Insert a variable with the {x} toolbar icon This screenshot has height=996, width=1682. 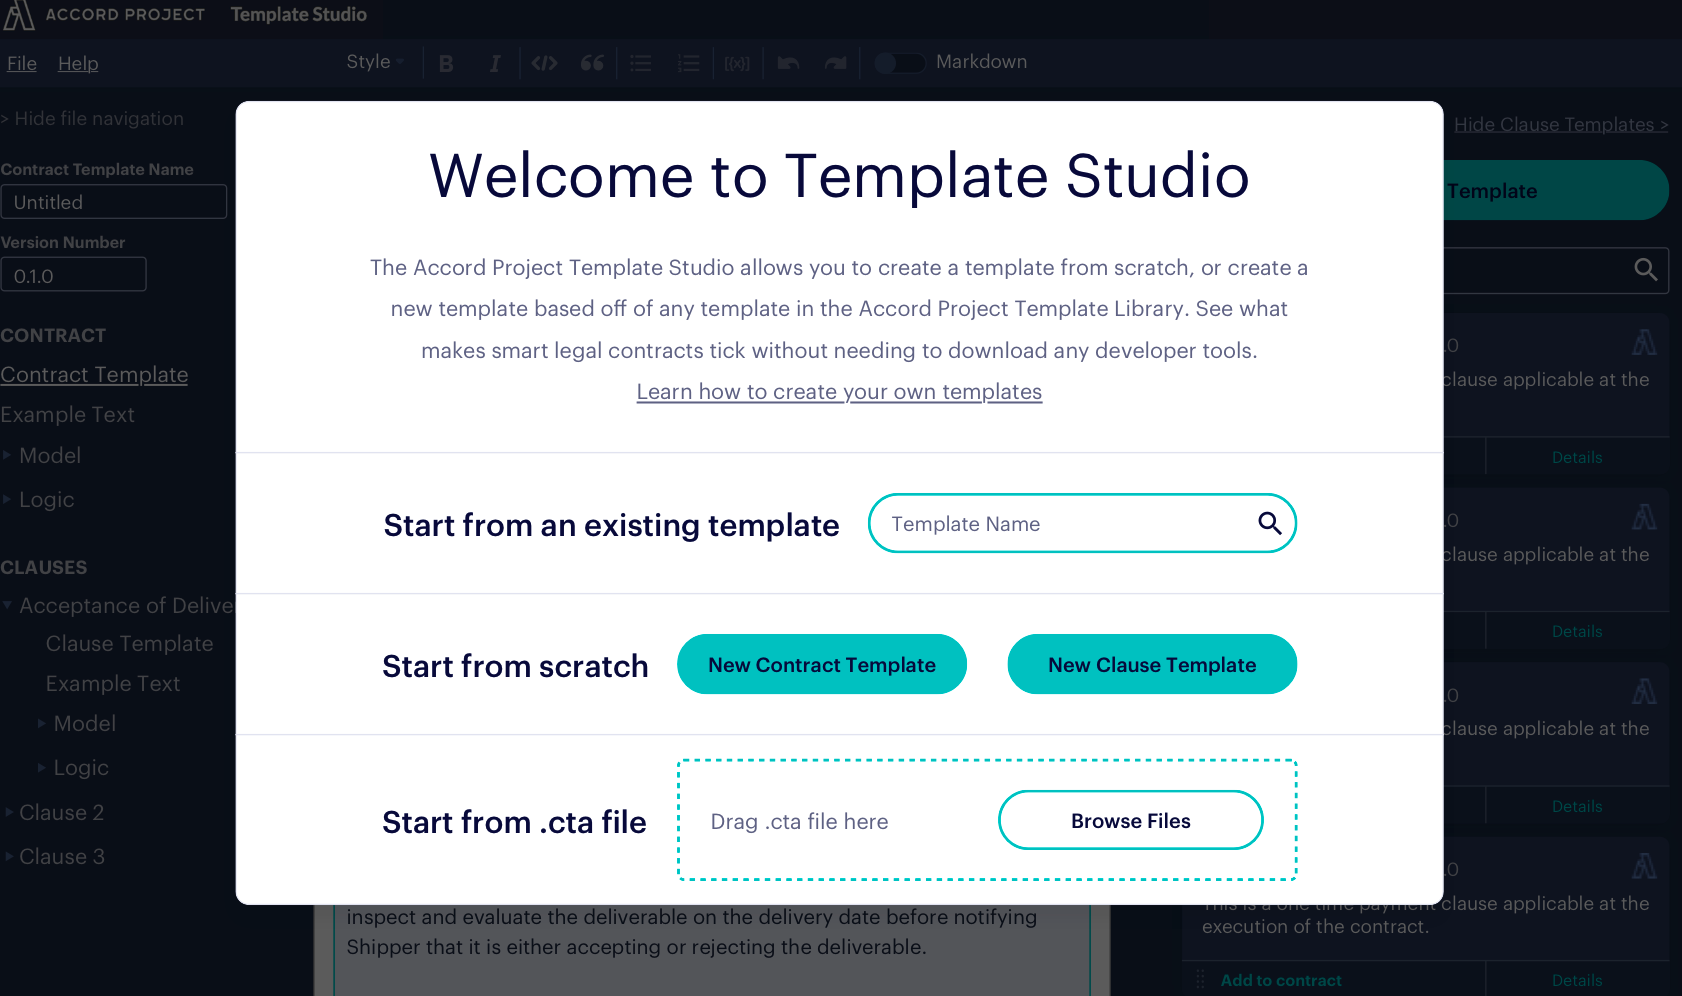(x=737, y=62)
